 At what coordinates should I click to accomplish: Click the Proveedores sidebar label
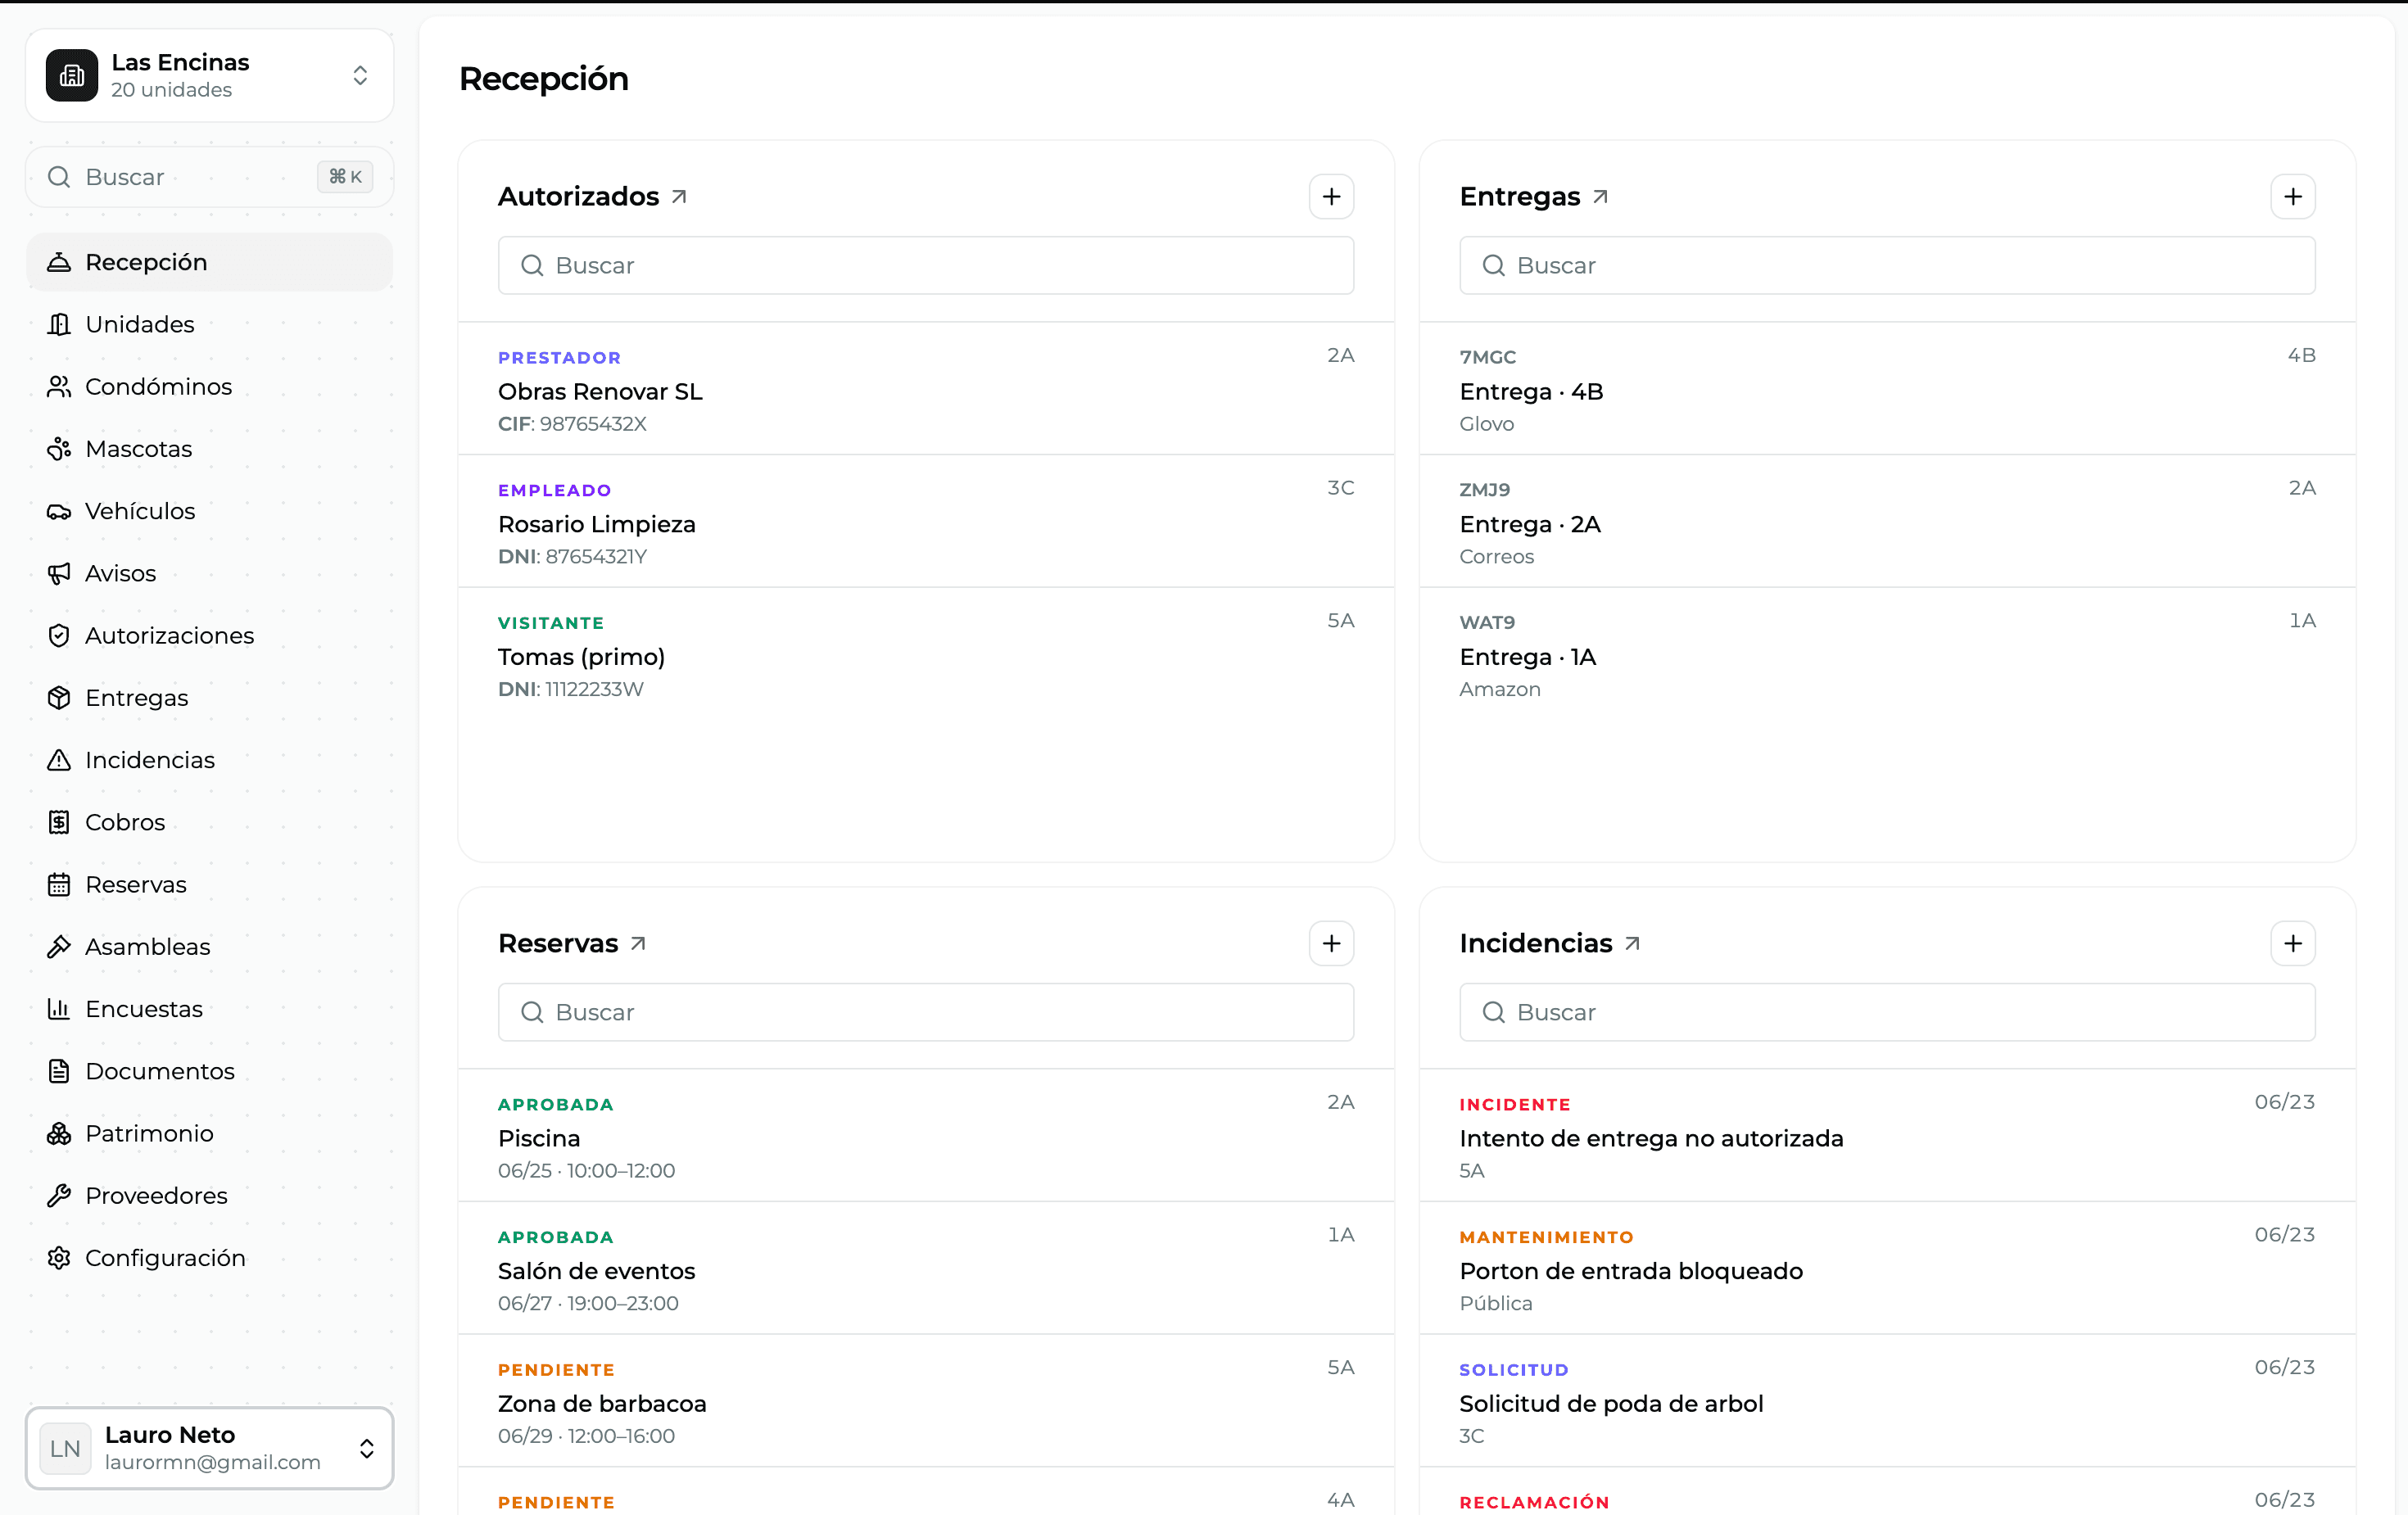156,1195
